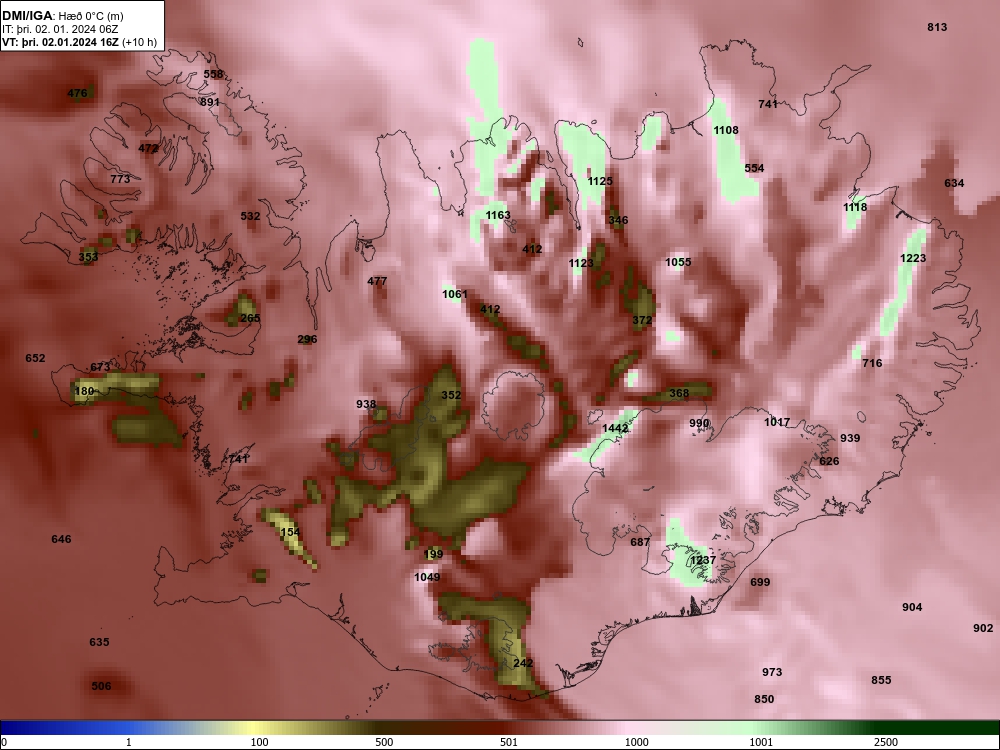Select the 938 map label
This screenshot has height=750, width=1000.
(366, 404)
